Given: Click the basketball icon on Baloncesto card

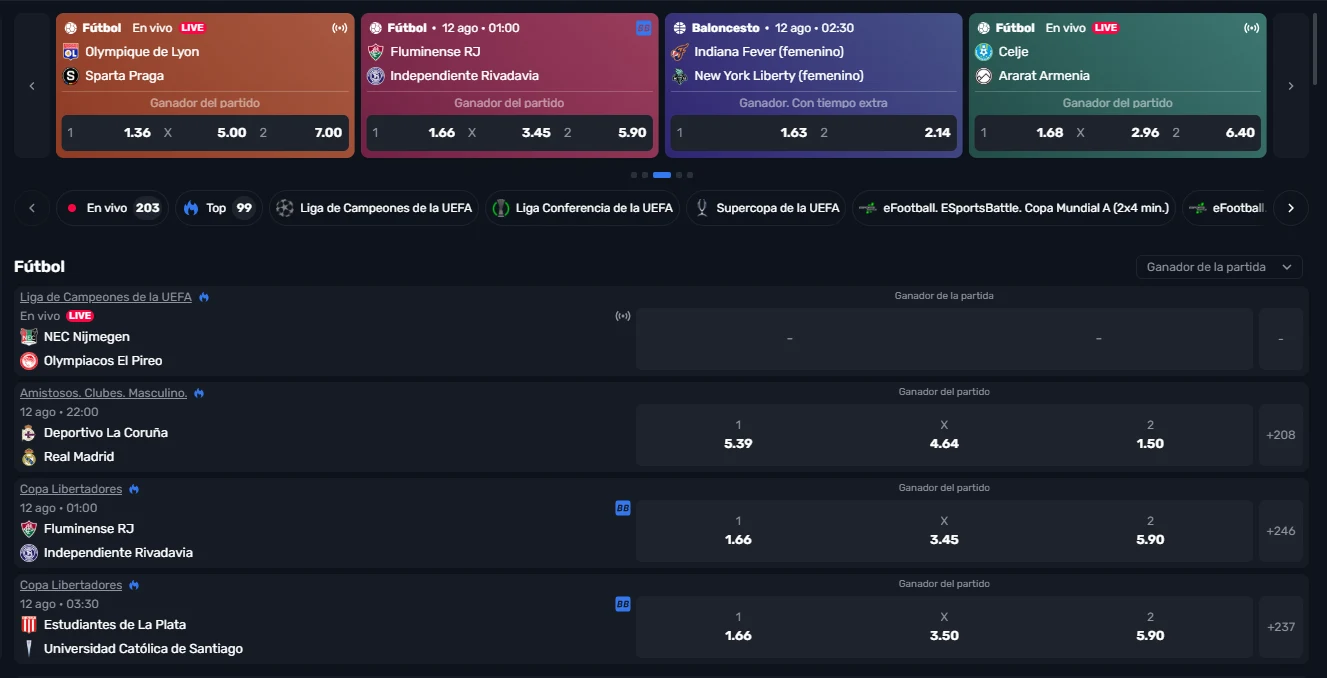Looking at the screenshot, I should (x=680, y=28).
